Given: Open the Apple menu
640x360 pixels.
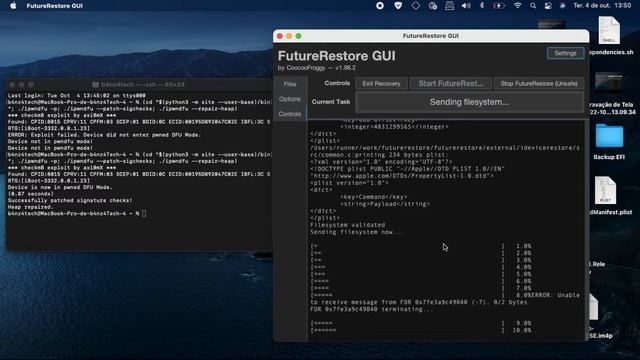Looking at the screenshot, I should pyautogui.click(x=13, y=6).
